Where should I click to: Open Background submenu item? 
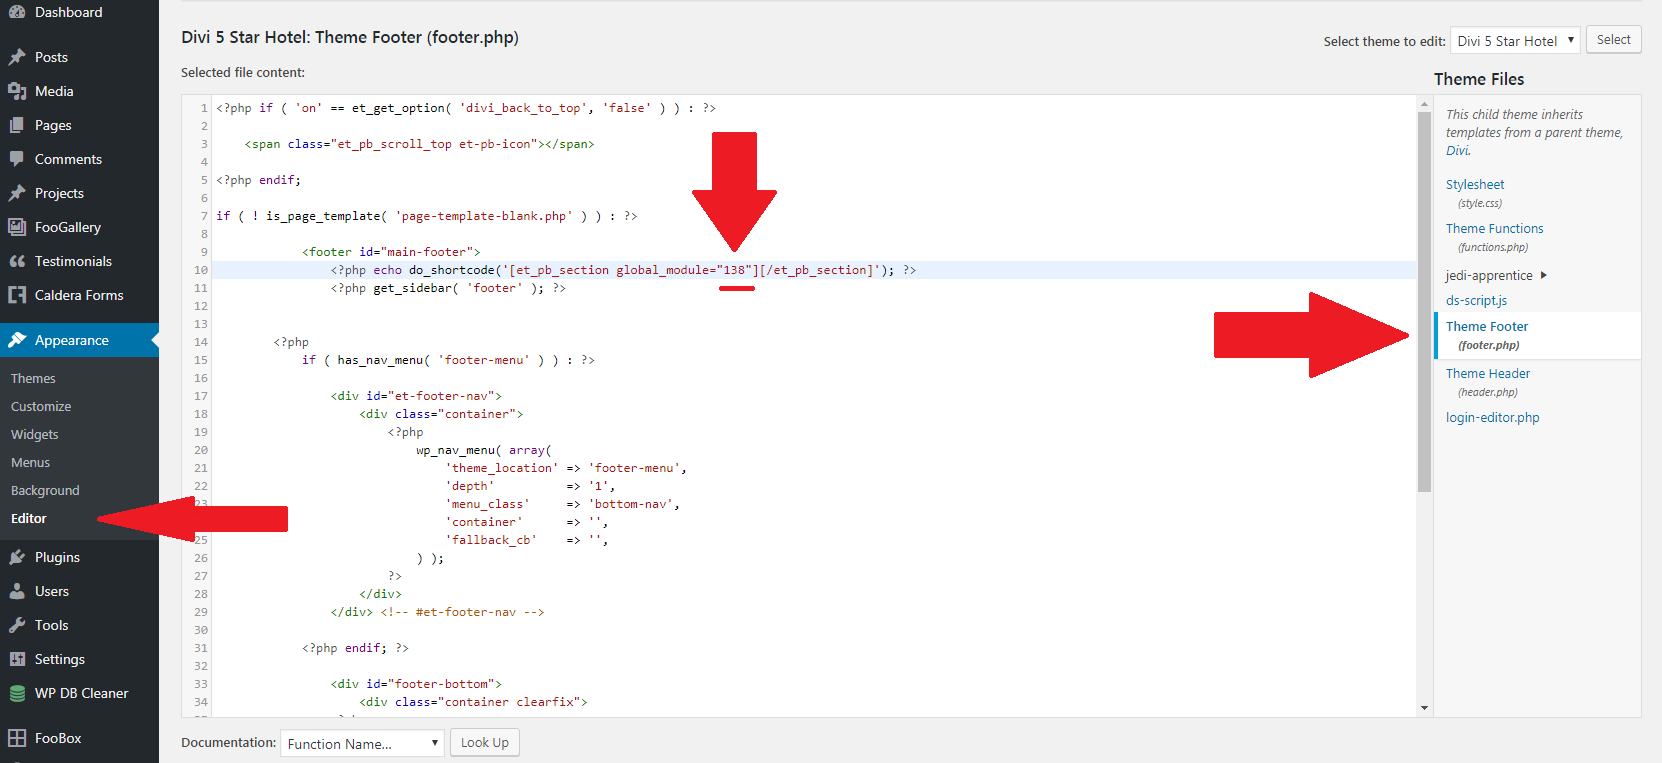point(45,490)
